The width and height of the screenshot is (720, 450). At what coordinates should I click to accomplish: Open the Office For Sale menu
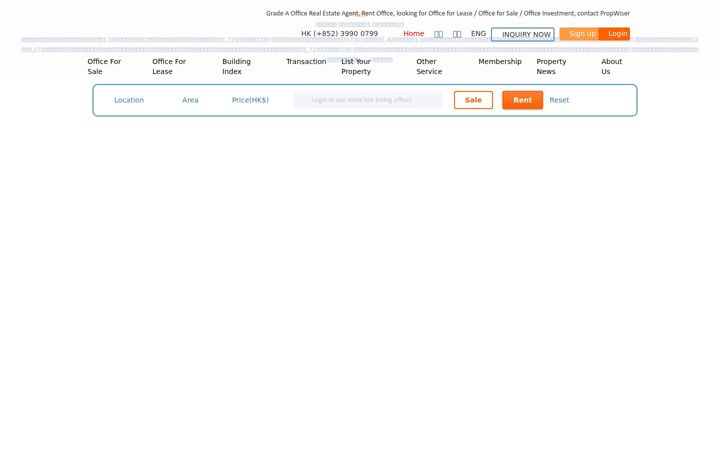point(105,66)
